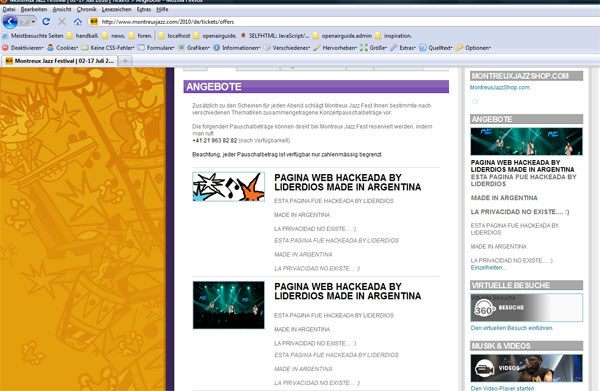Click second PAGINA WEB HACKEADA offer heading
This screenshot has height=391, width=600.
[x=347, y=292]
